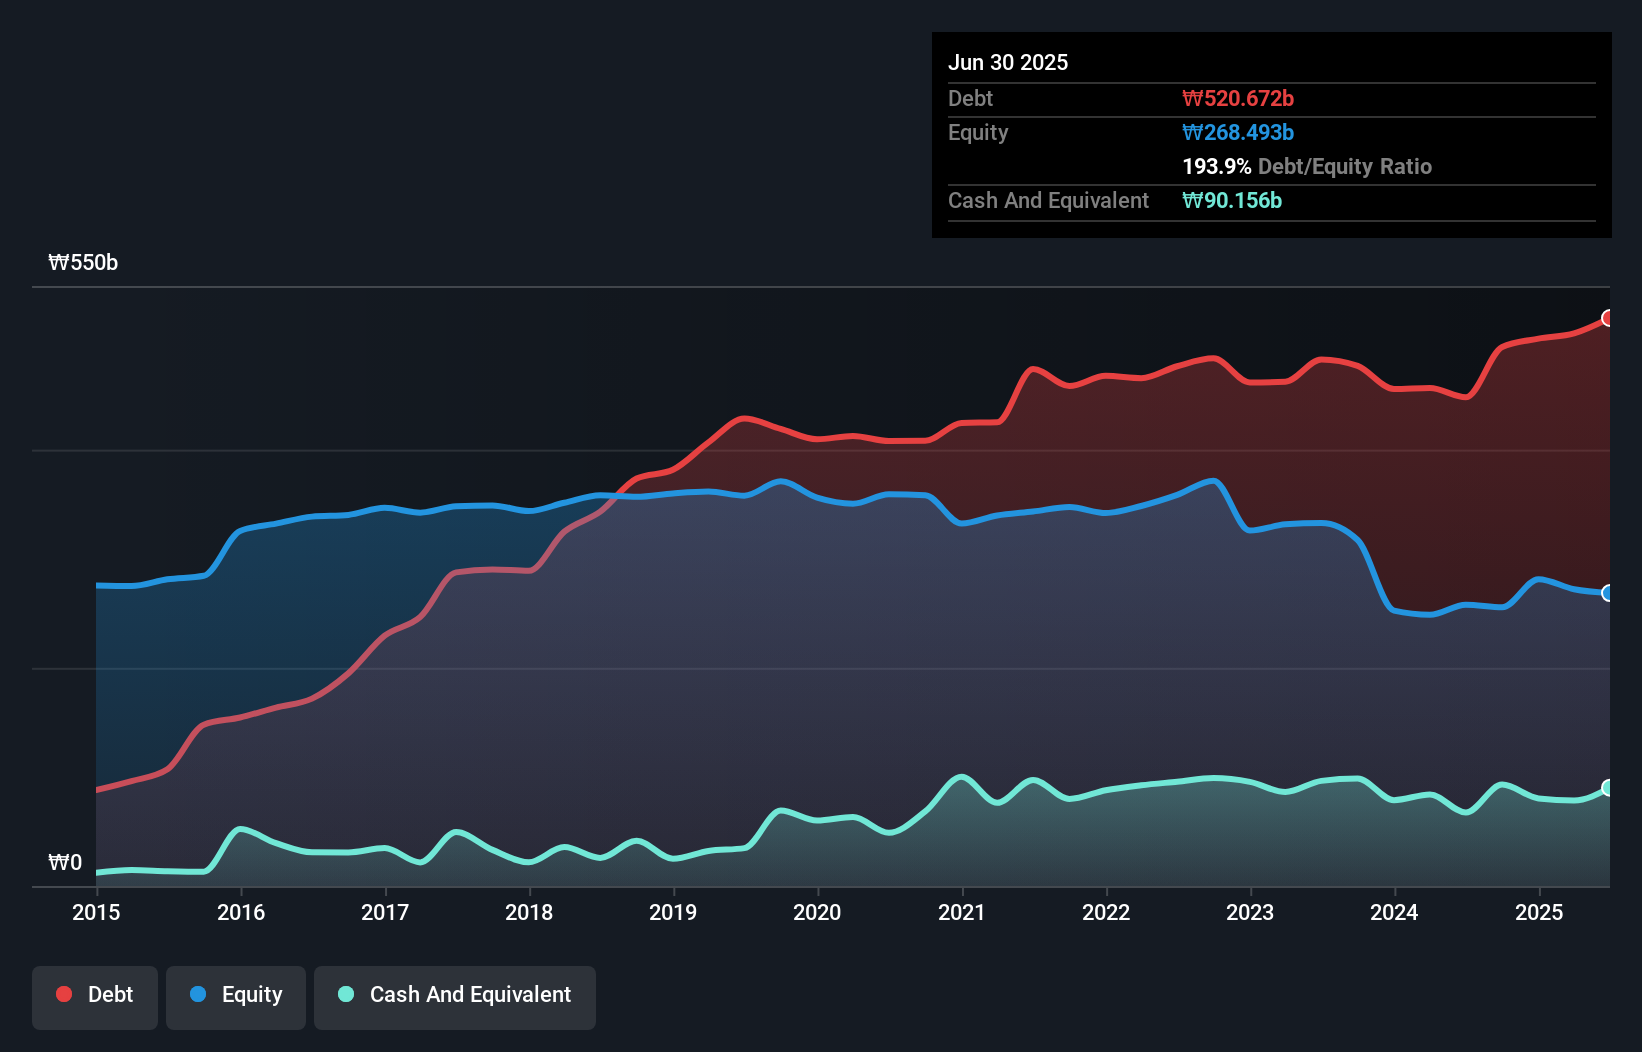1642x1052 pixels.
Task: Click the ₩550b axis gridline label
Action: point(83,263)
